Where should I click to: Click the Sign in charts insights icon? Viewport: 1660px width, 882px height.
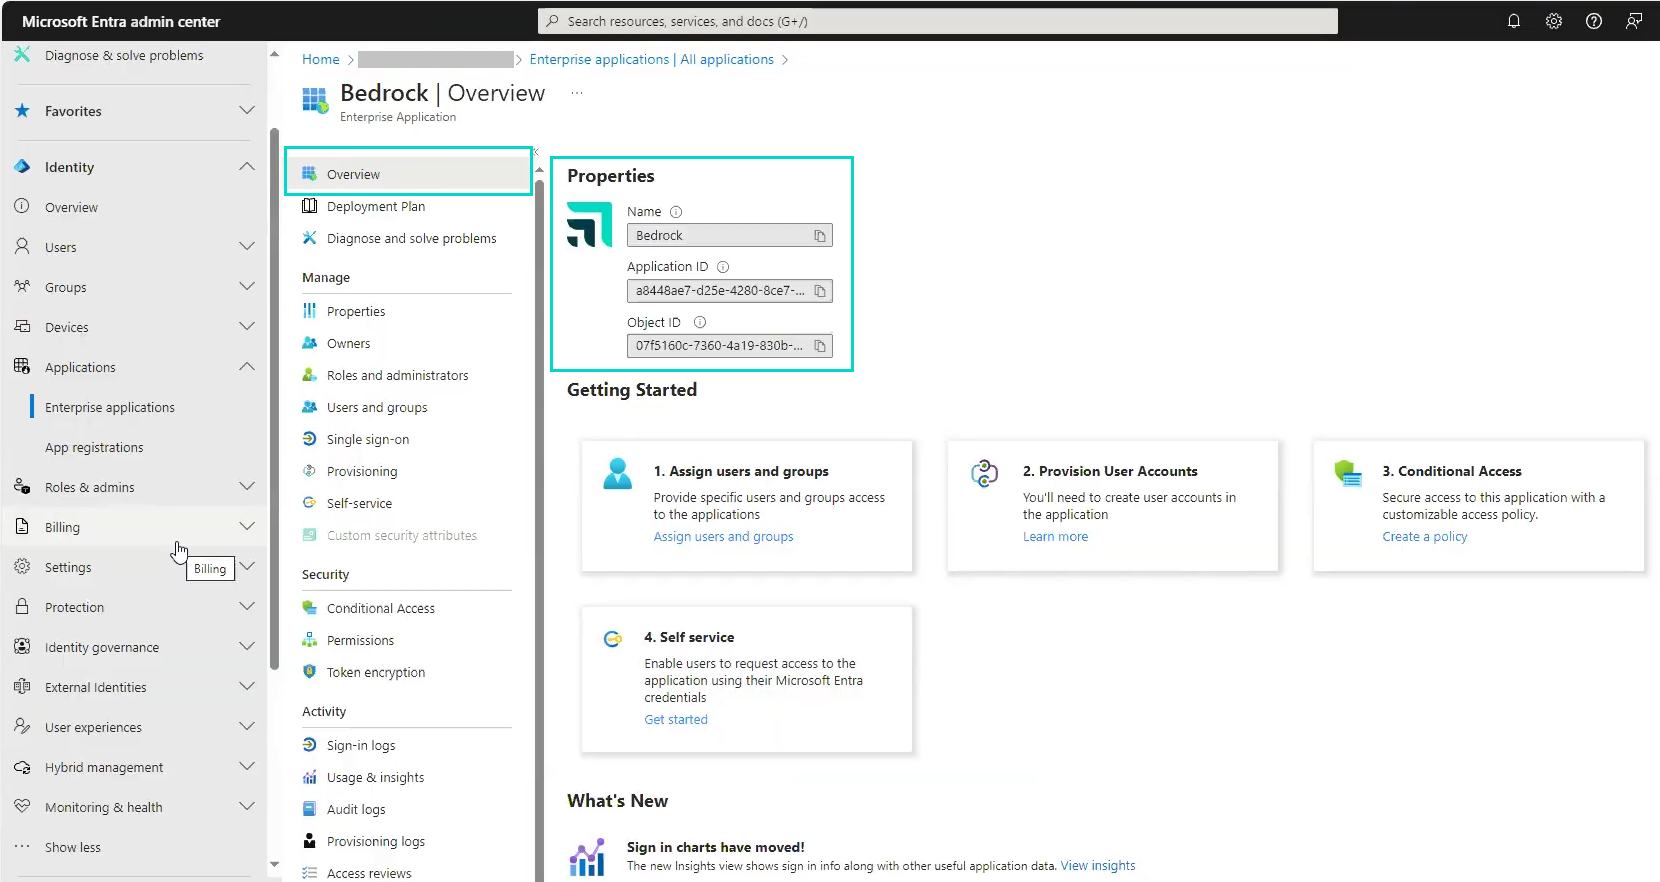pyautogui.click(x=588, y=857)
